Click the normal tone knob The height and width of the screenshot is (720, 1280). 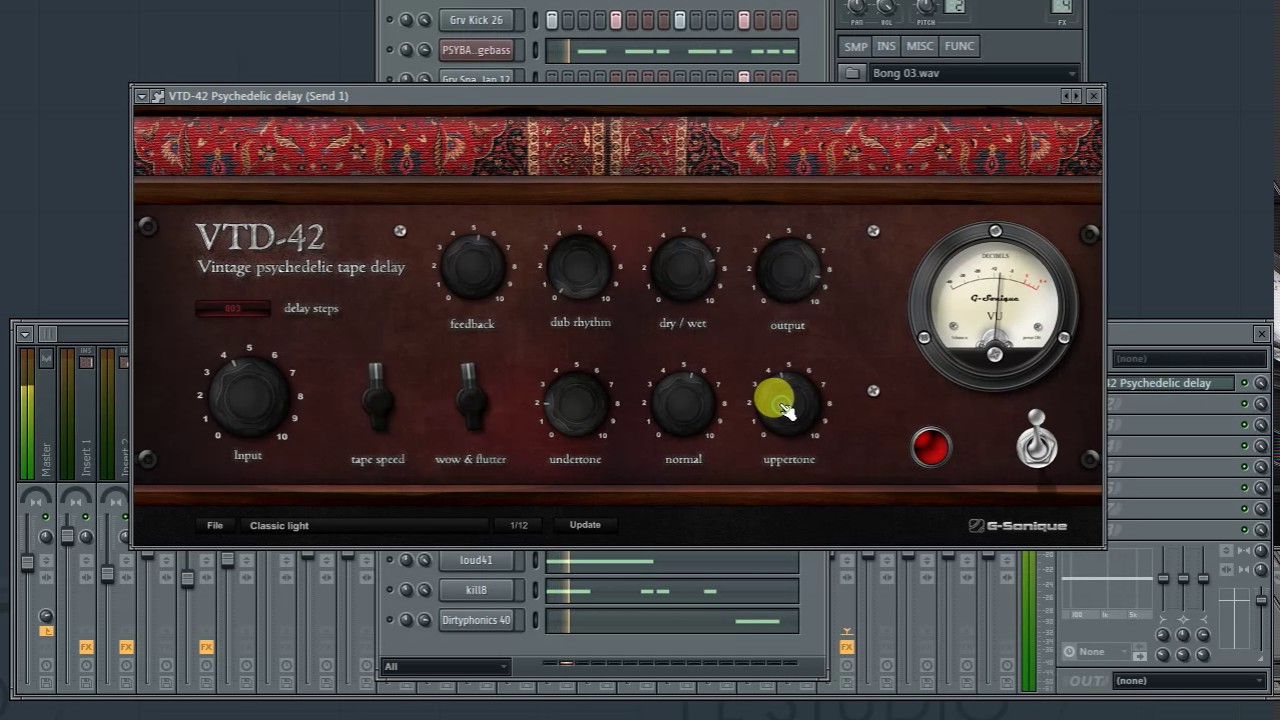coord(684,403)
